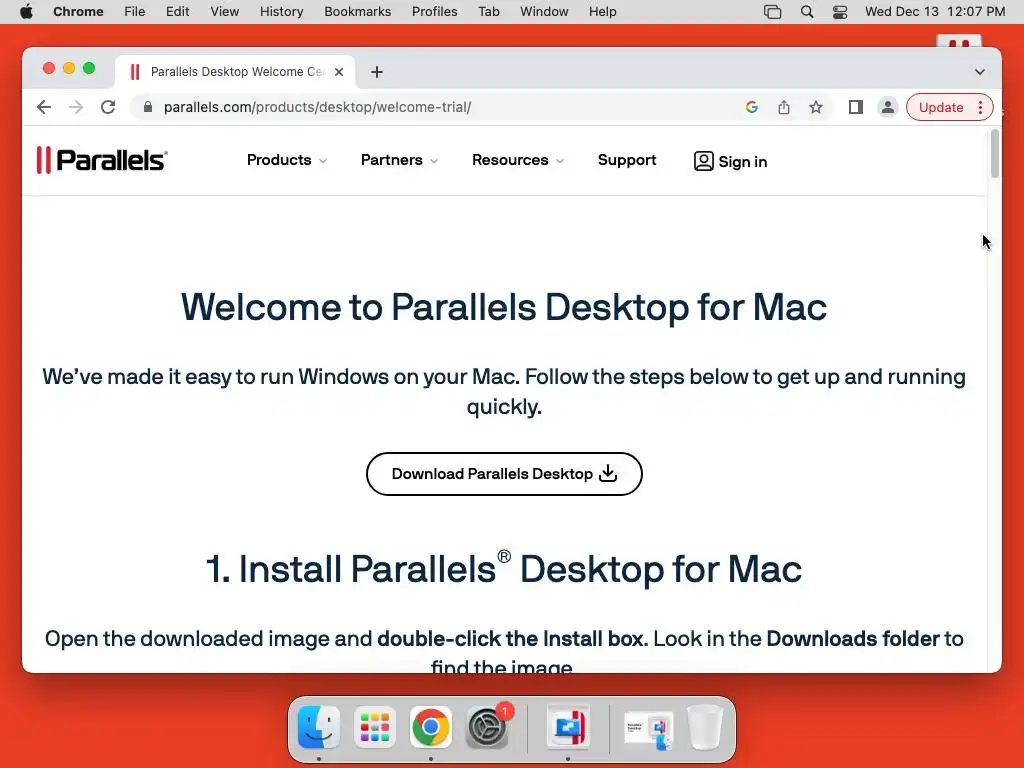Reload the Parallels welcome page

108,107
